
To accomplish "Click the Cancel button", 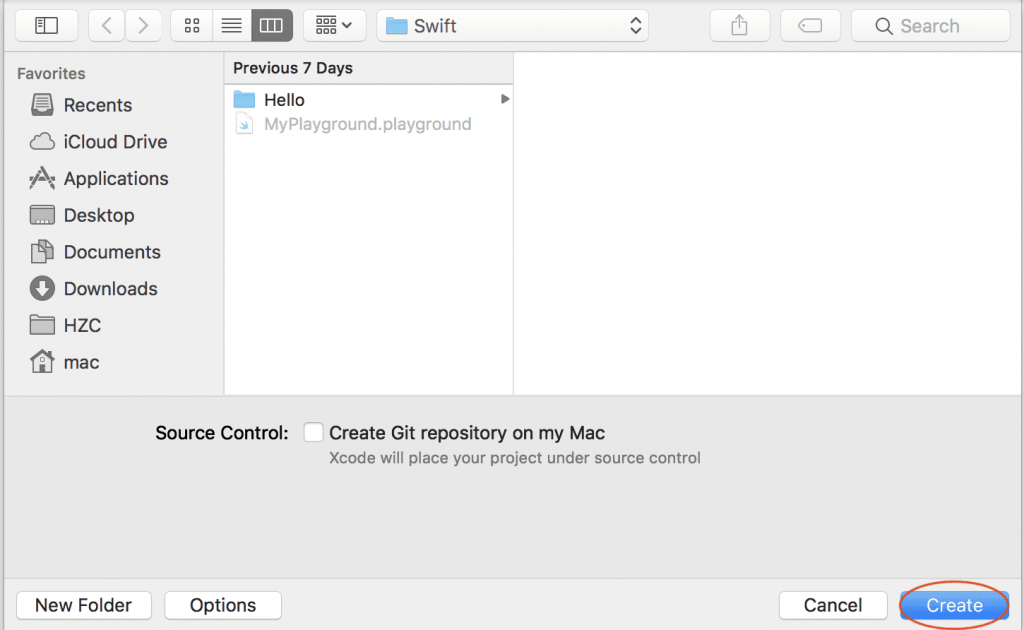I will [x=832, y=605].
